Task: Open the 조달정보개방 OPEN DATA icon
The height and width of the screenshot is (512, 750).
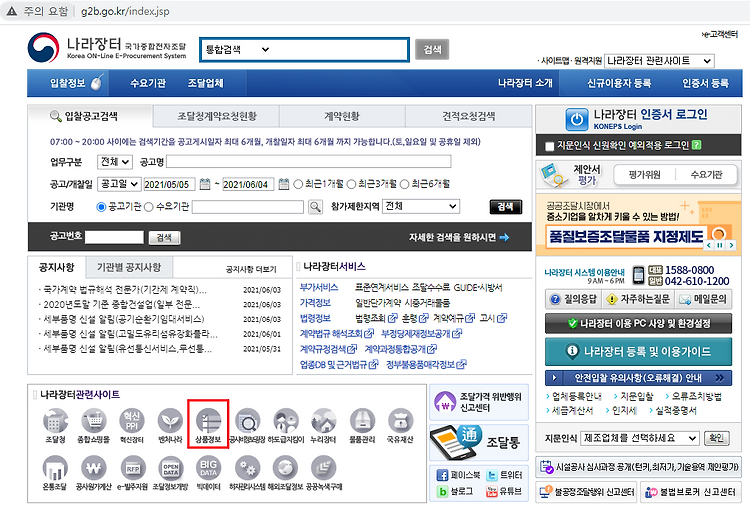Action: click(x=171, y=468)
